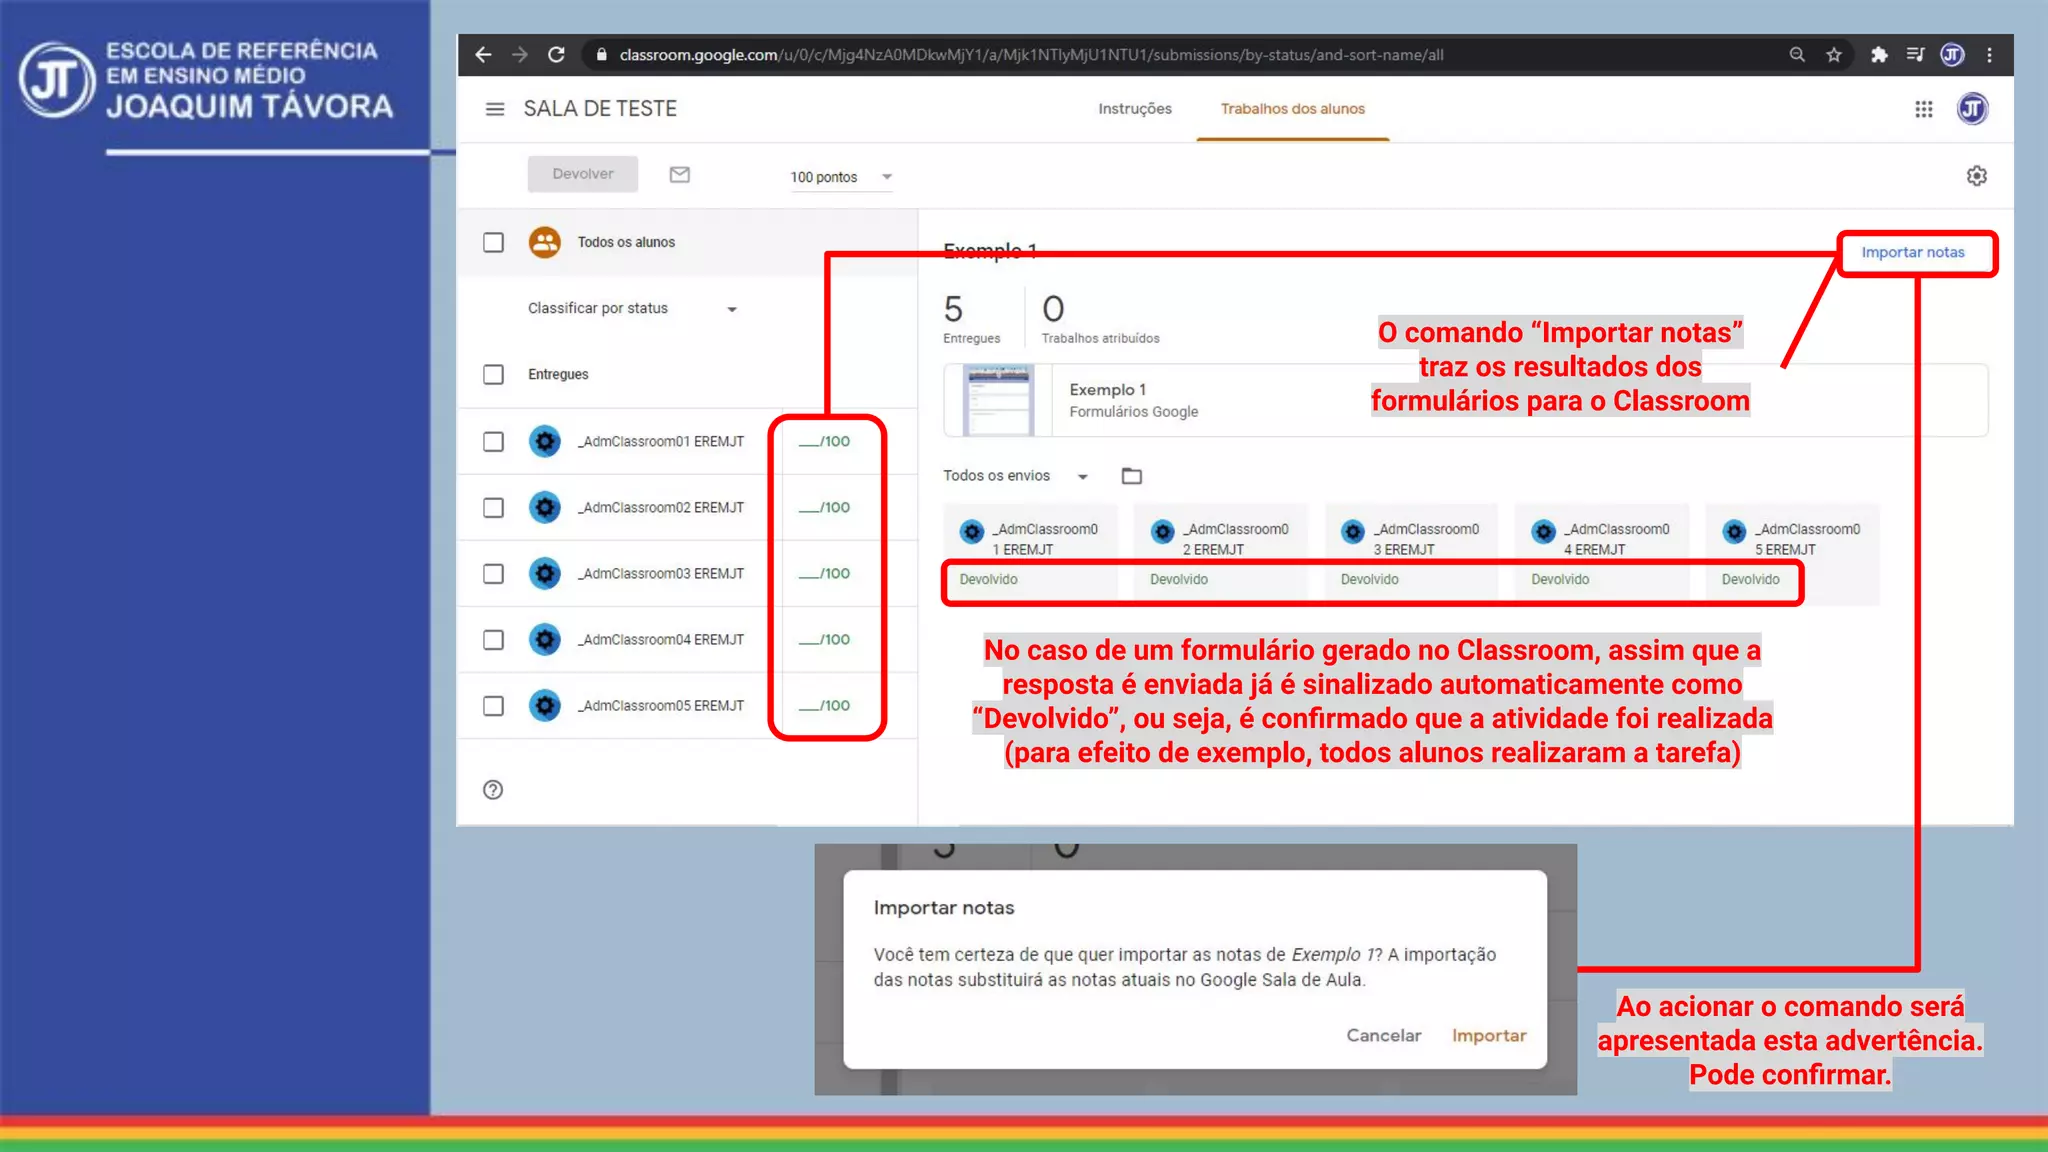Click the SALA DE TESTE class title
This screenshot has height=1152, width=2048.
(x=600, y=109)
